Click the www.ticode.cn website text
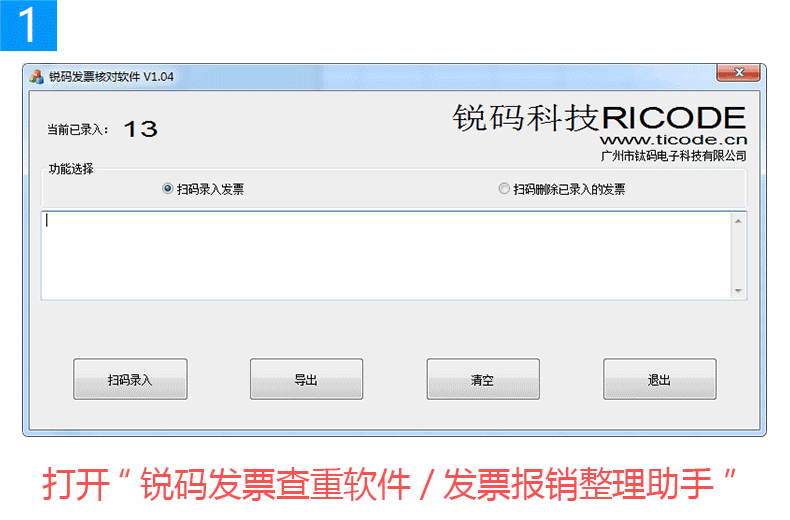 (673, 140)
